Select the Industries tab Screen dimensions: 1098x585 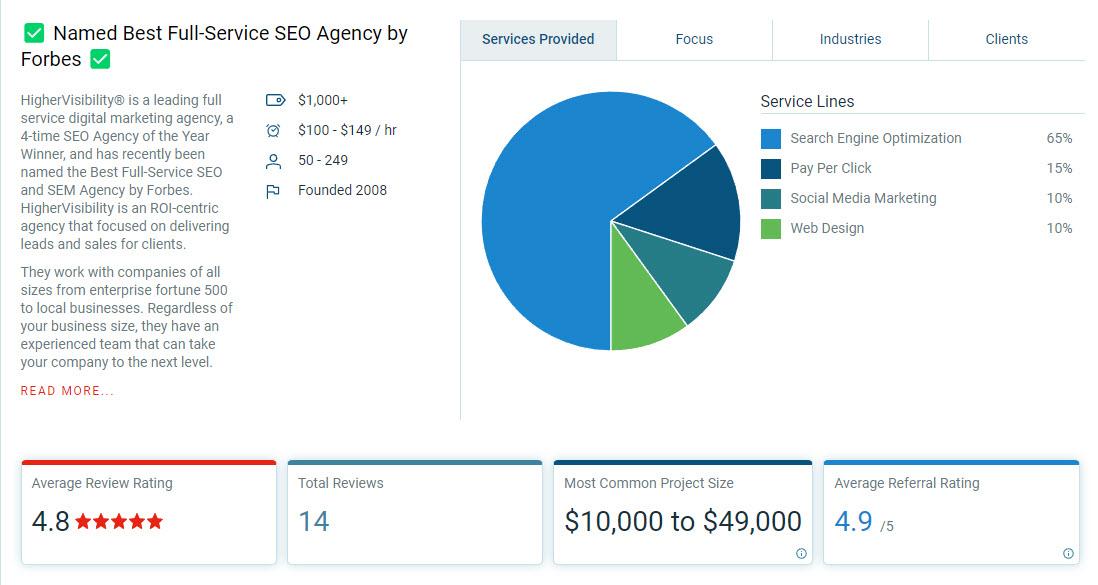click(x=850, y=40)
